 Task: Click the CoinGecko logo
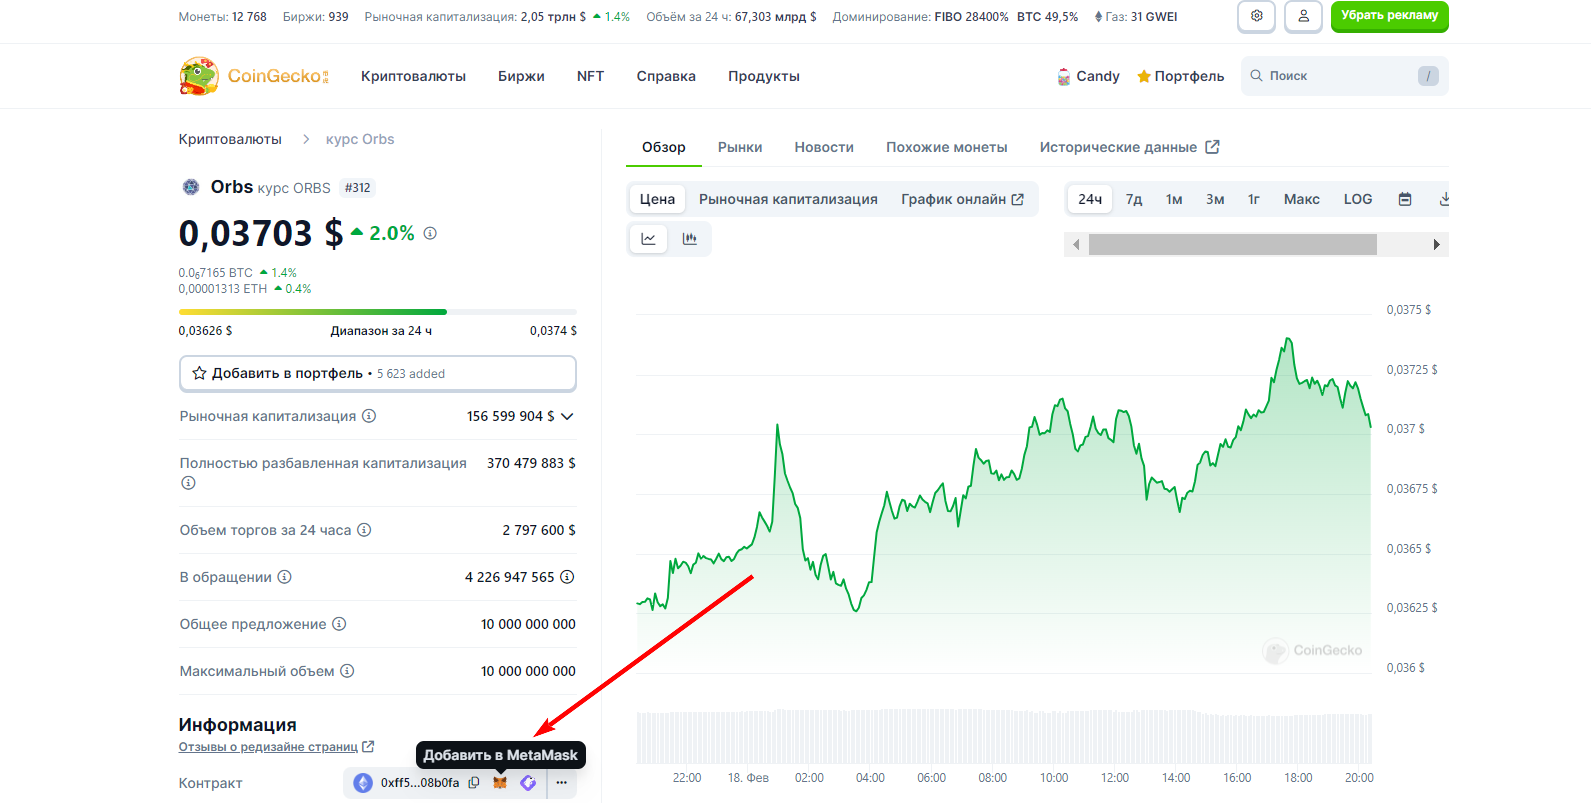point(254,76)
